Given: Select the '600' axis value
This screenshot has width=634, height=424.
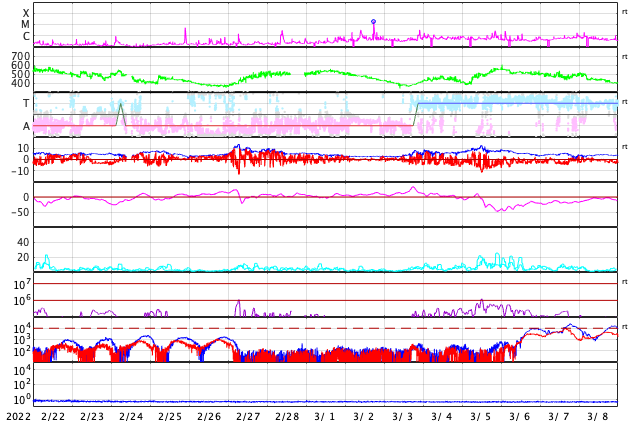Looking at the screenshot, I should click(x=21, y=65).
